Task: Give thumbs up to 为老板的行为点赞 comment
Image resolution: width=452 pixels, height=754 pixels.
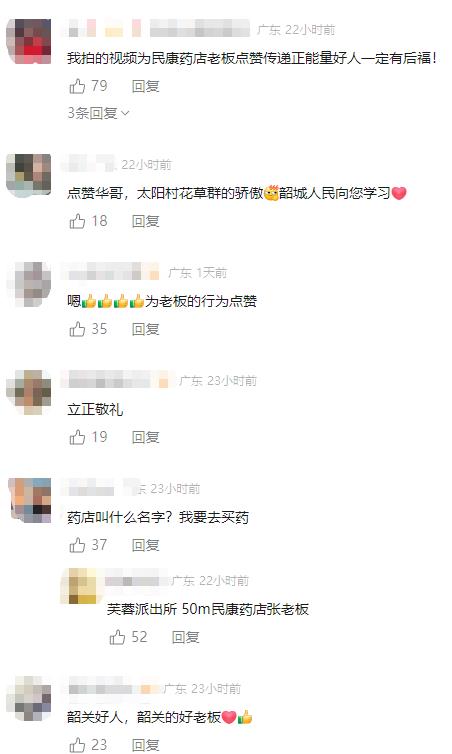Action: (77, 329)
